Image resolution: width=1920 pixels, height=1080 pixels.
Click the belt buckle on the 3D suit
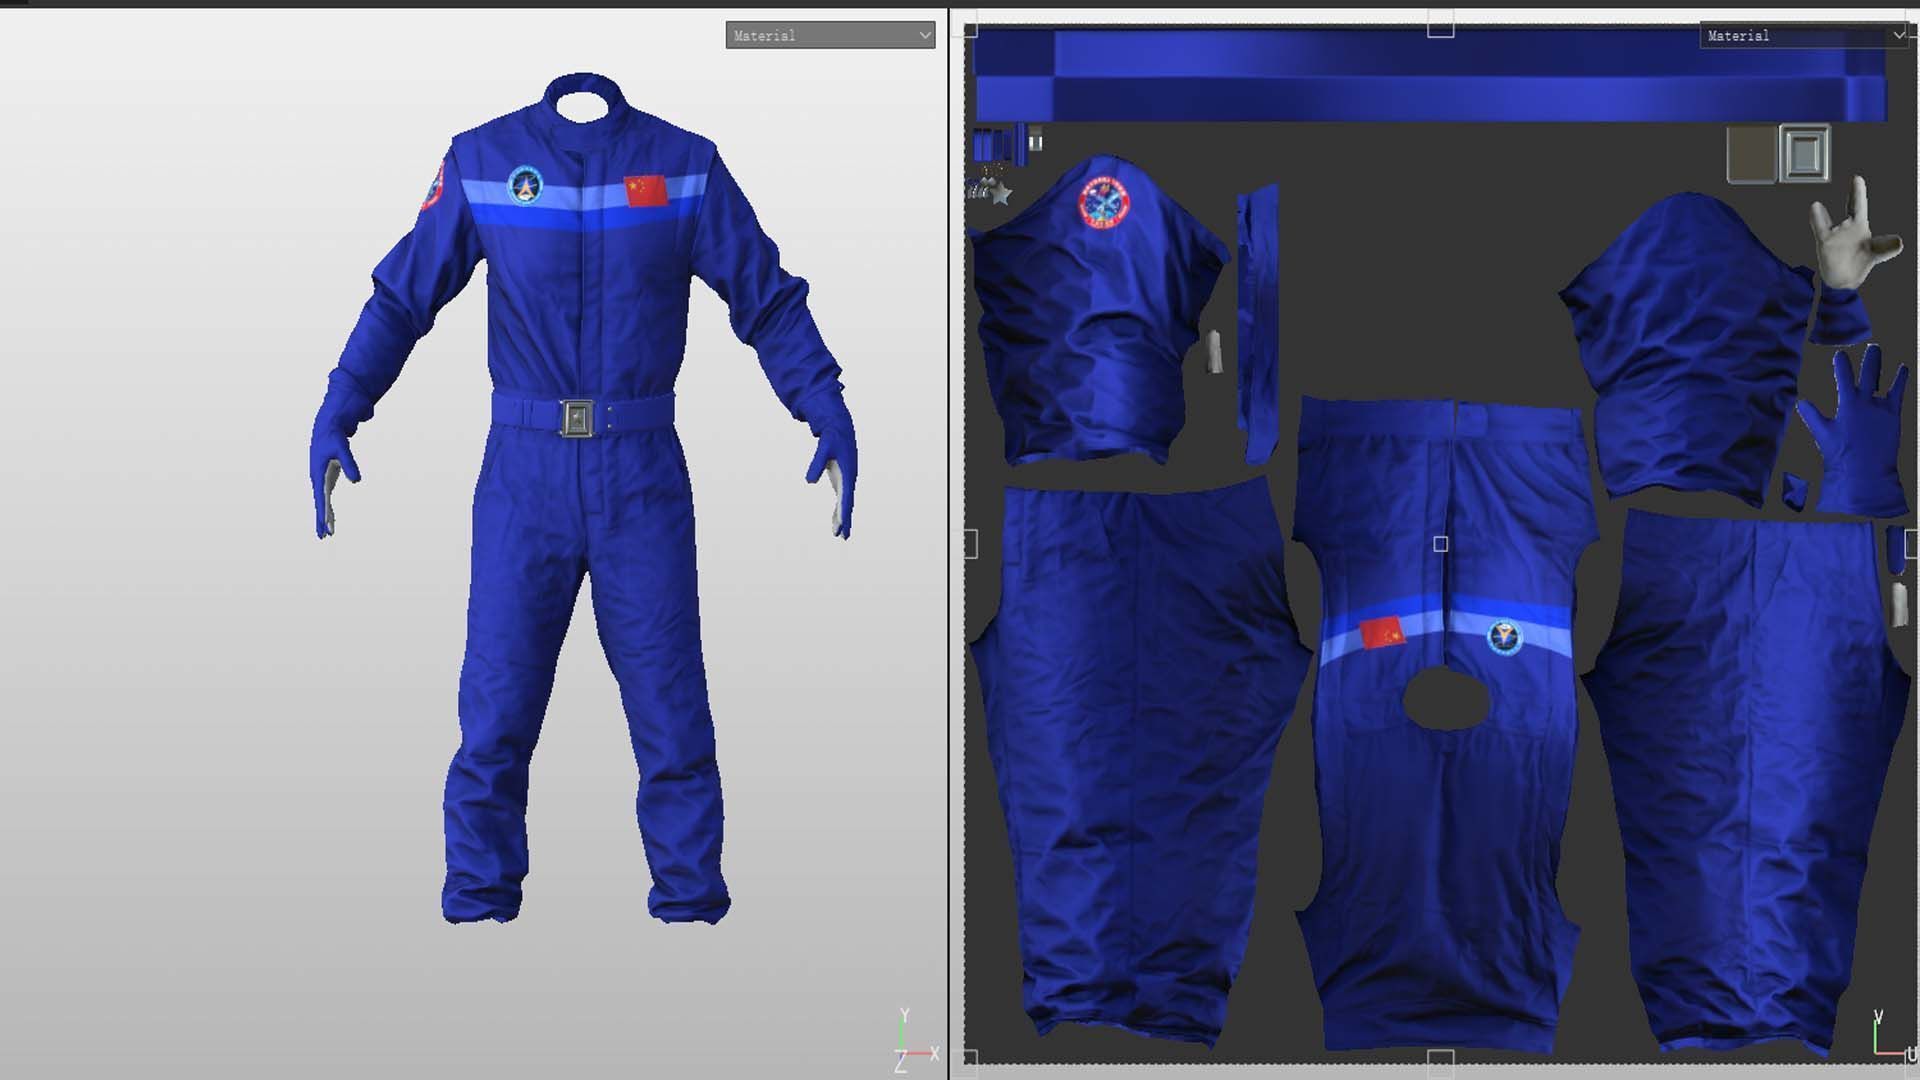click(577, 418)
